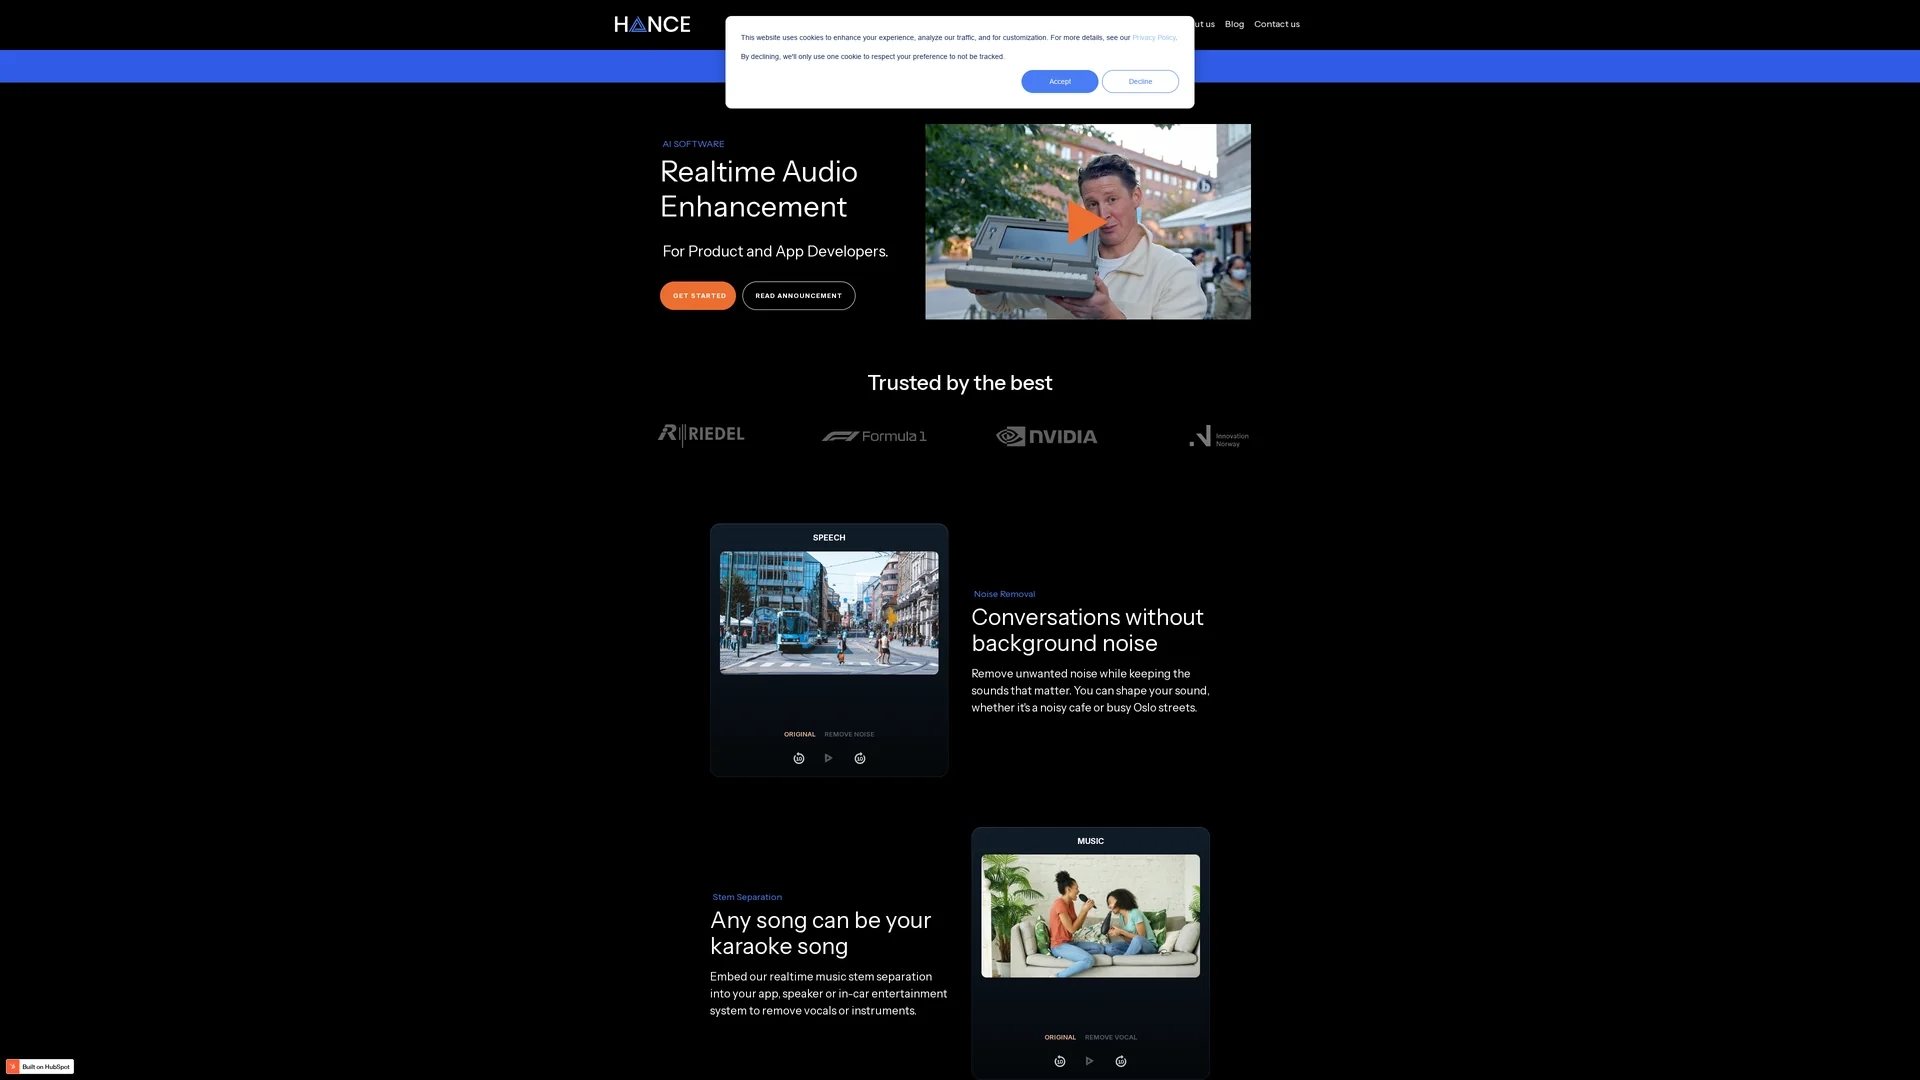The image size is (1920, 1080).
Task: Decline cookies in the banner
Action: point(1140,81)
